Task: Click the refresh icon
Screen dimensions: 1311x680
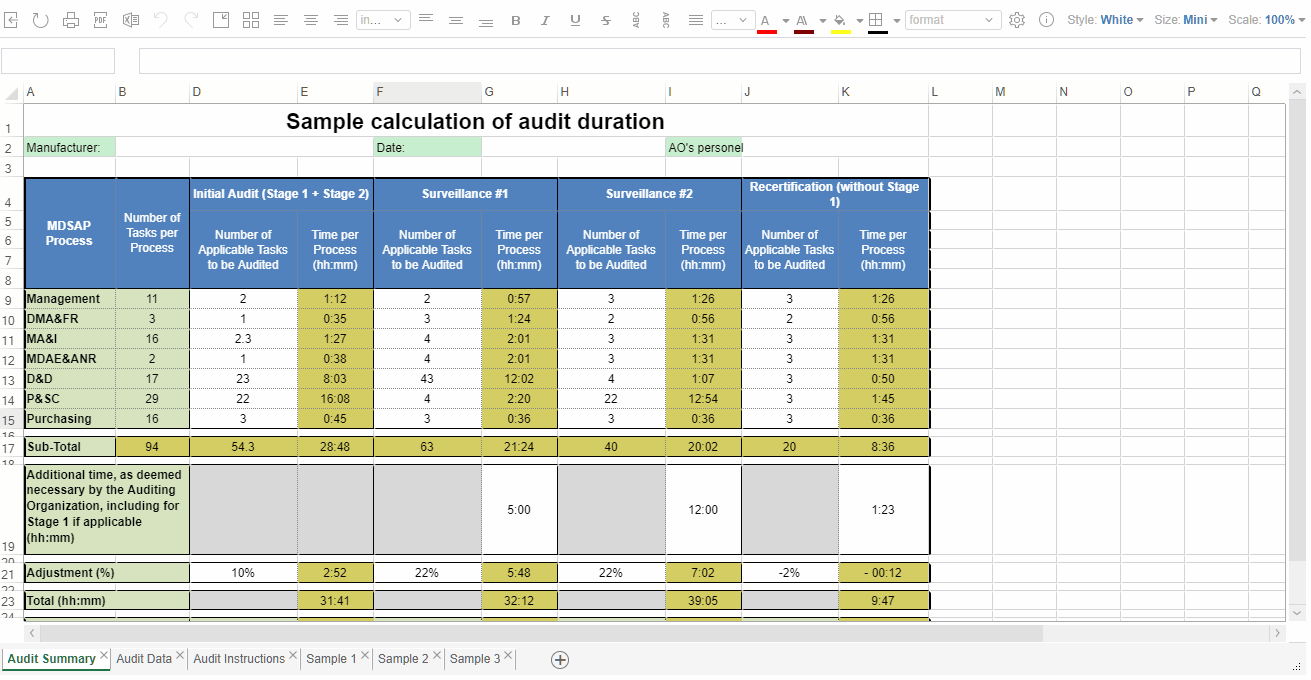Action: click(41, 20)
